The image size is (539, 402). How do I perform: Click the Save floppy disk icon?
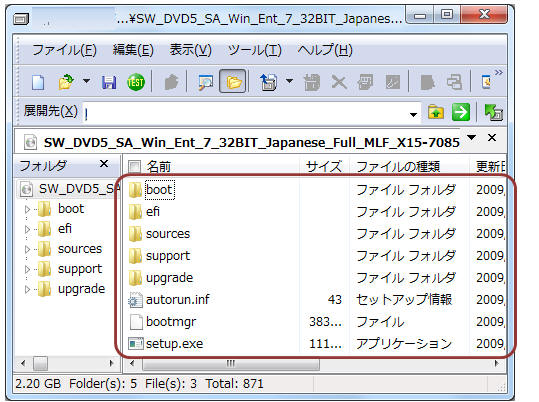(109, 83)
